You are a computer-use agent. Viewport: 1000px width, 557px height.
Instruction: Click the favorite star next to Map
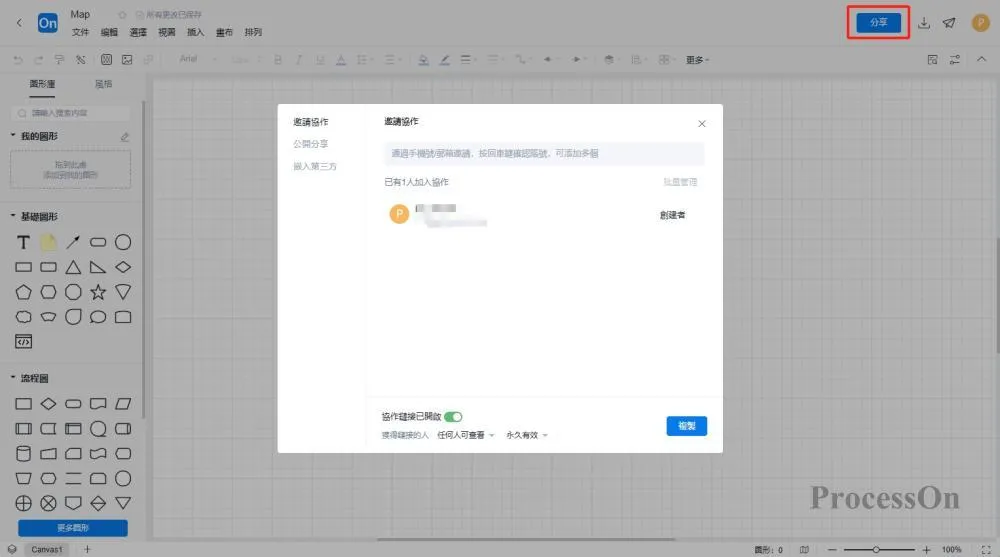pos(122,15)
